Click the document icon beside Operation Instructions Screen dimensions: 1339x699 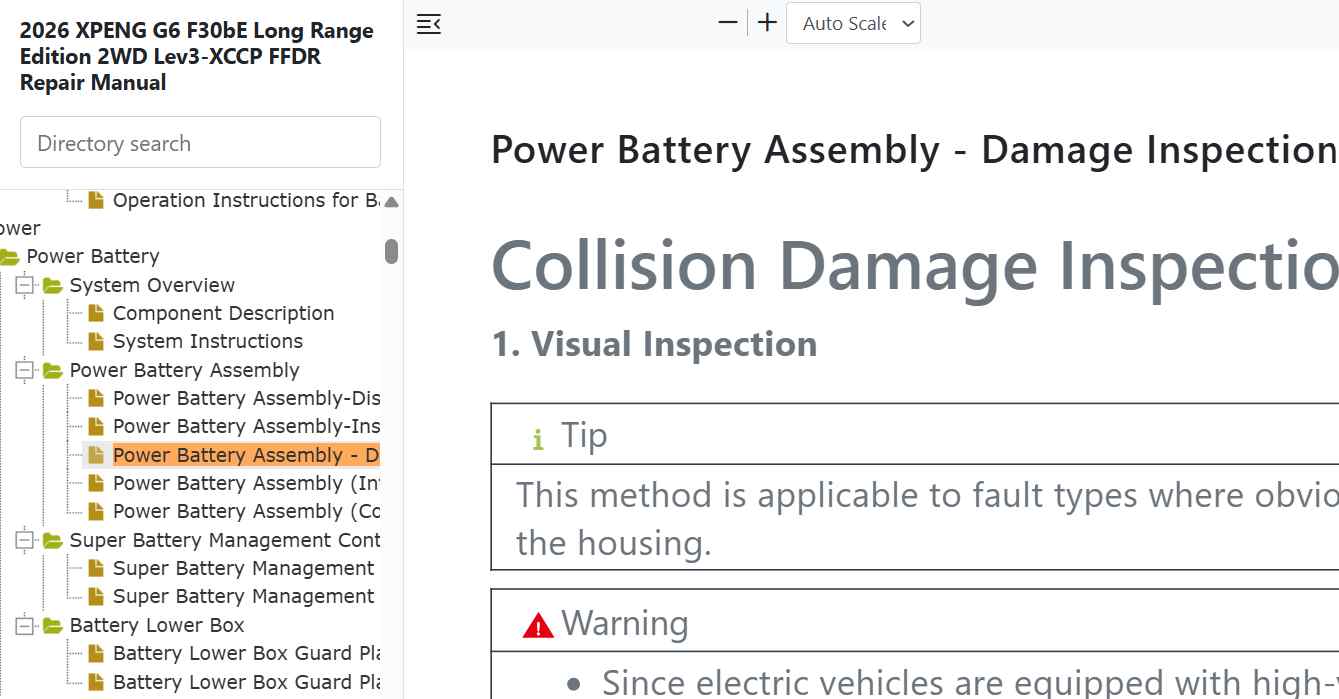pos(96,200)
